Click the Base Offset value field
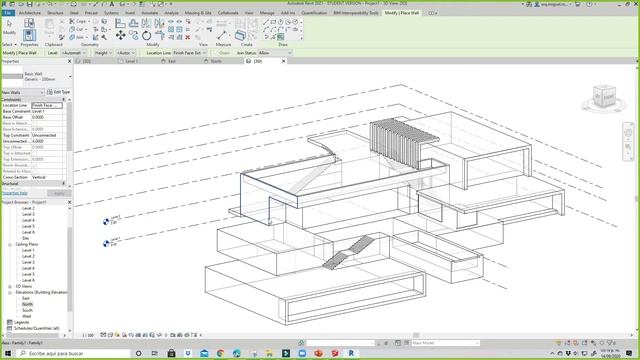 point(47,117)
